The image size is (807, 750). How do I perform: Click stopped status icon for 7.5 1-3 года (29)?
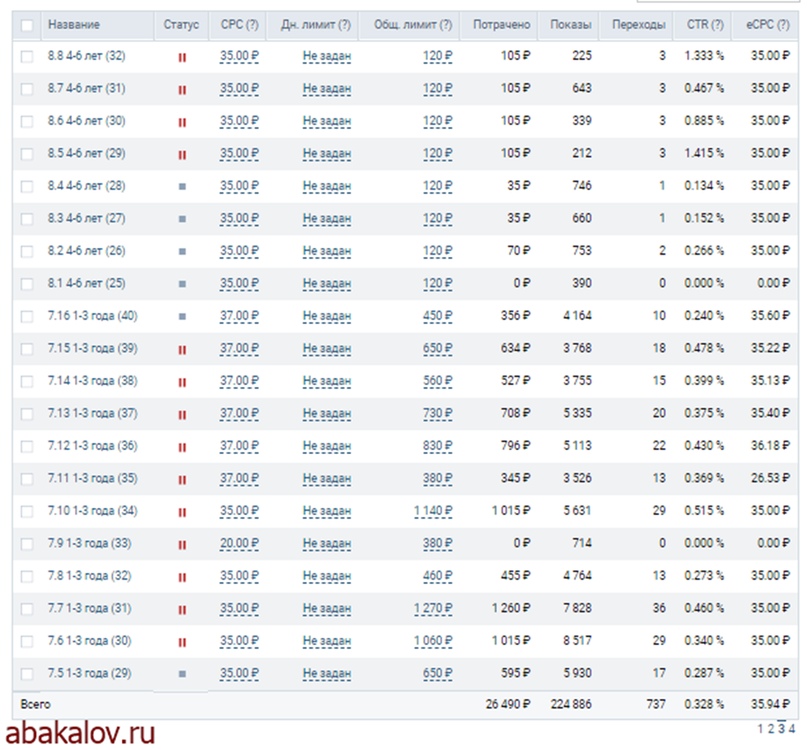click(x=182, y=674)
